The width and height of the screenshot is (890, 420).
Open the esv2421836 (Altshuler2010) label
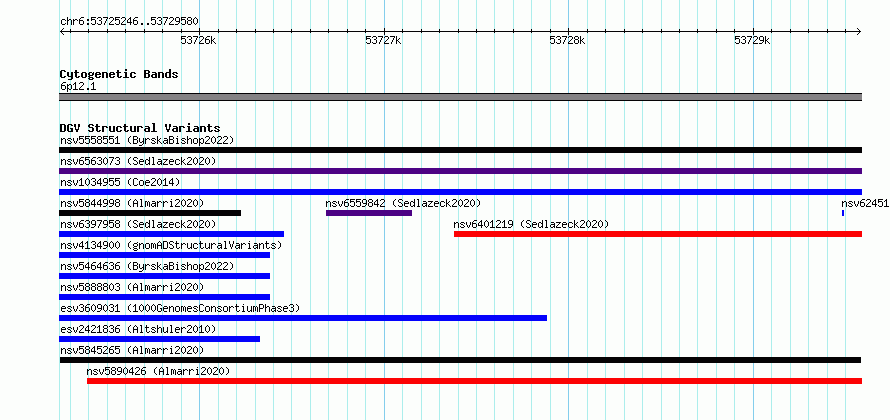[138, 329]
